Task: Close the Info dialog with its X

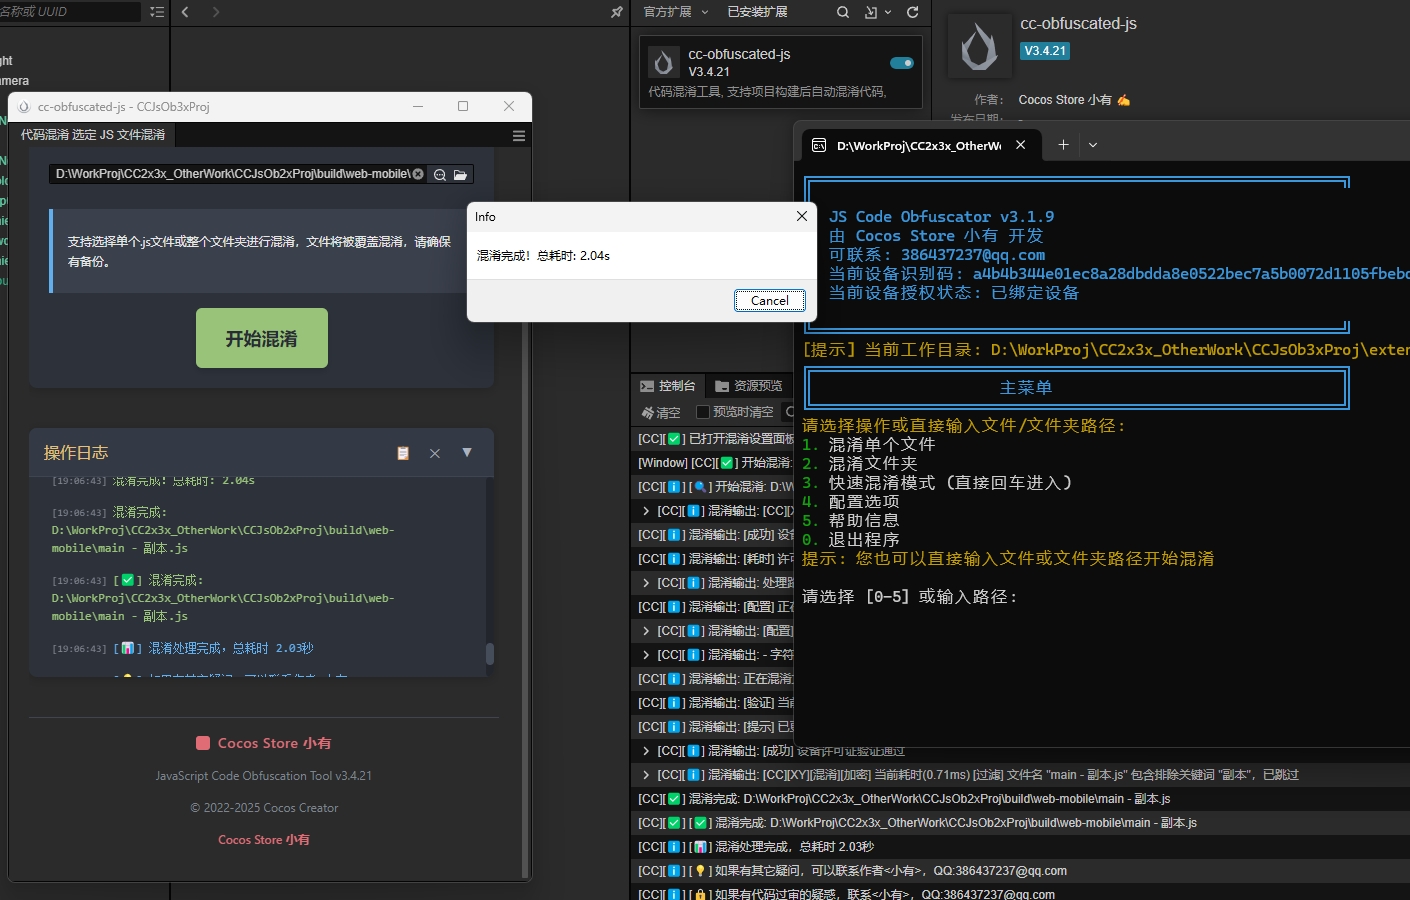Action: pyautogui.click(x=801, y=216)
